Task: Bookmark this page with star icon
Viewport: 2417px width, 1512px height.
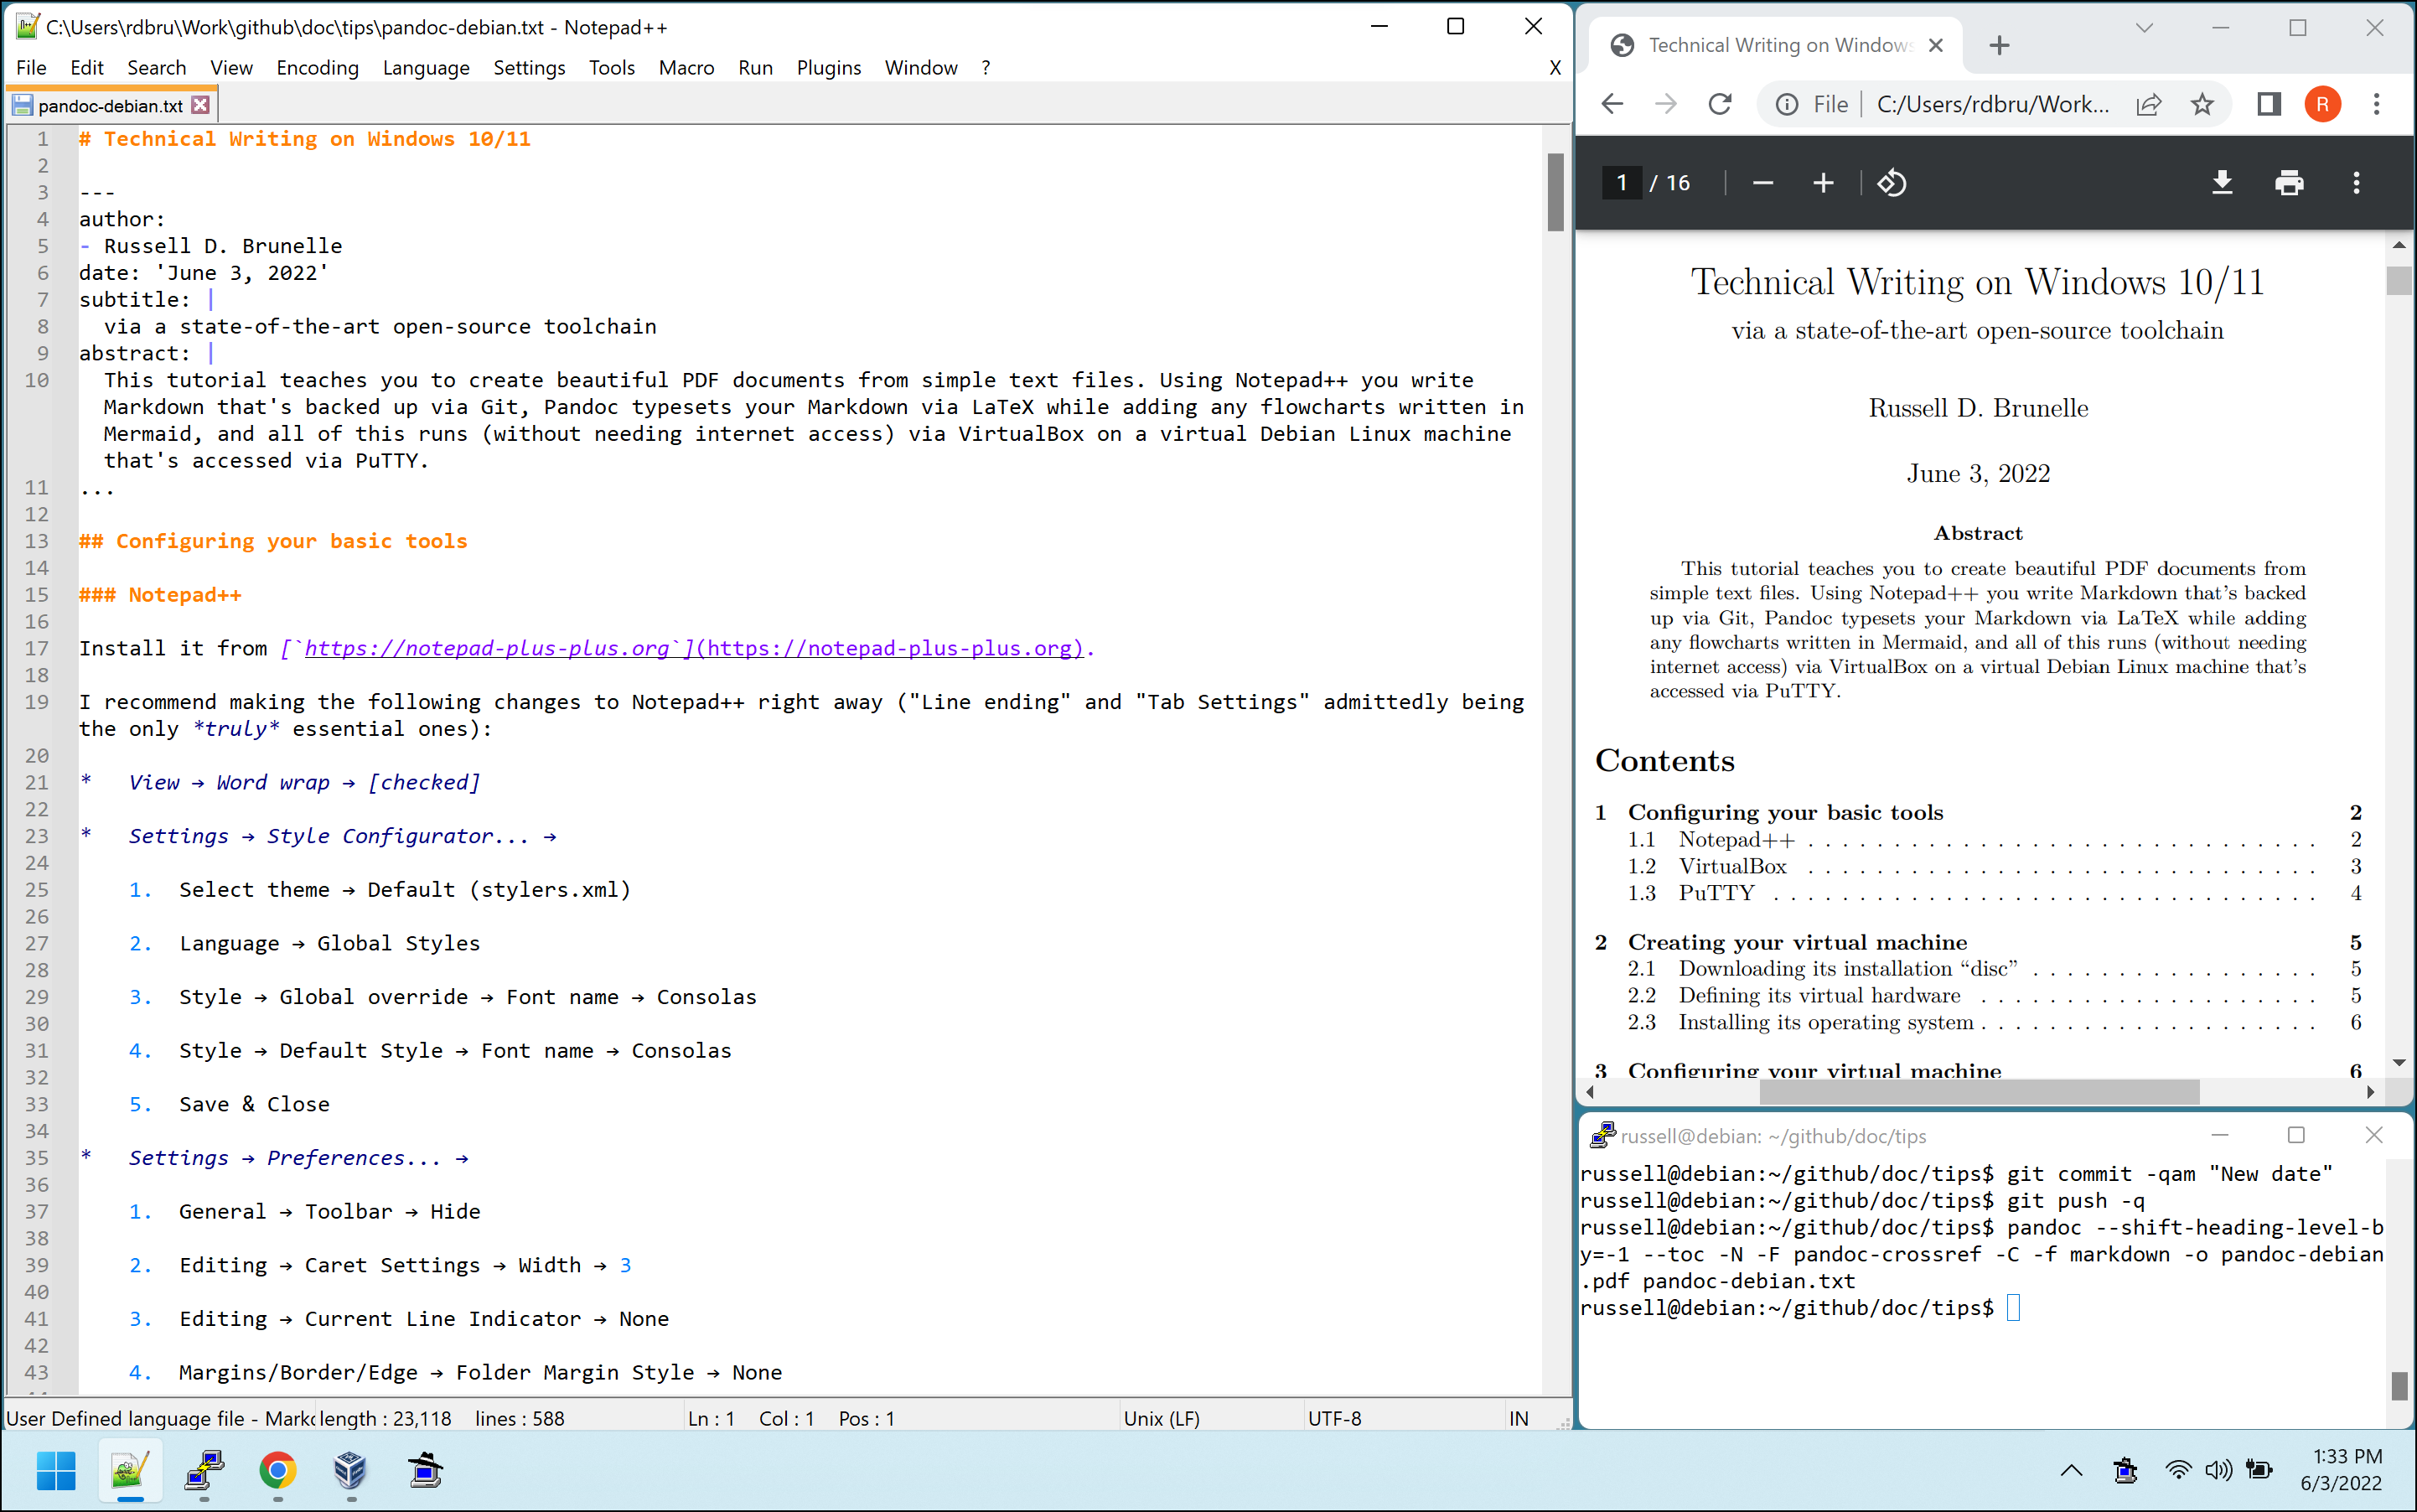Action: tap(2202, 104)
